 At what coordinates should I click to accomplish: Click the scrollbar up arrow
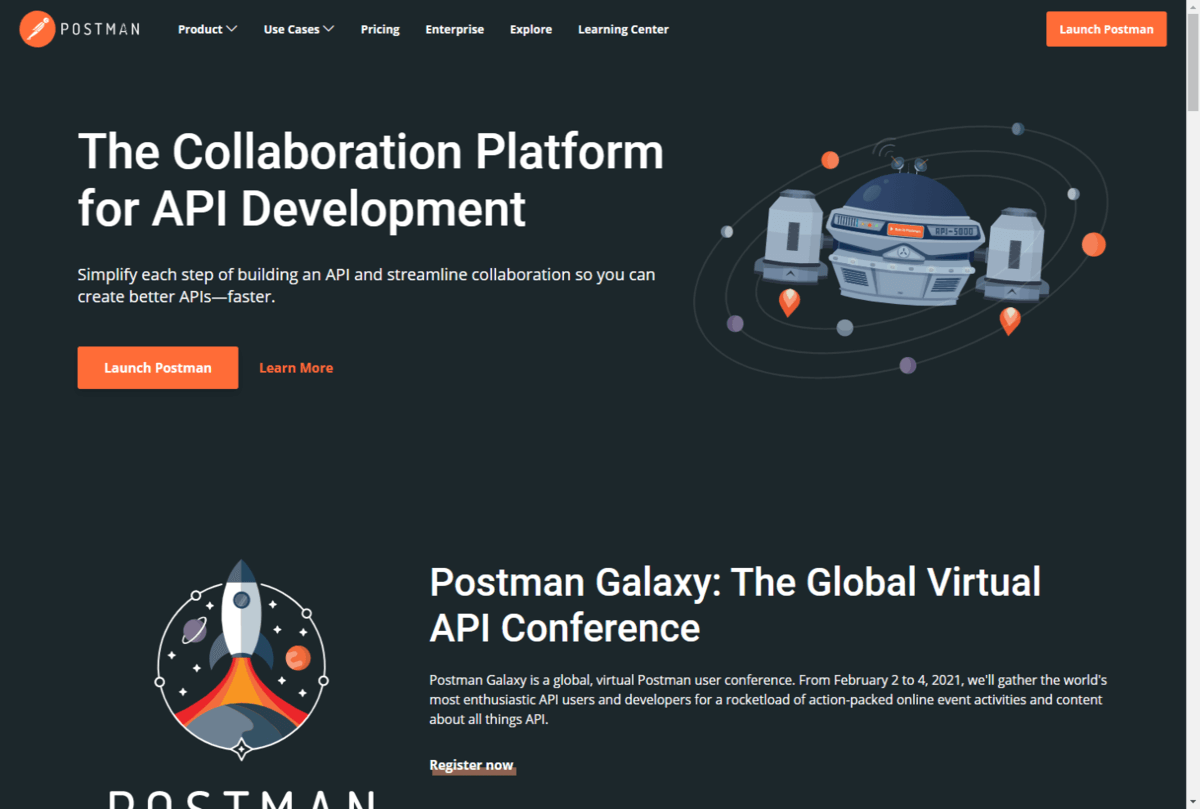click(1192, 7)
